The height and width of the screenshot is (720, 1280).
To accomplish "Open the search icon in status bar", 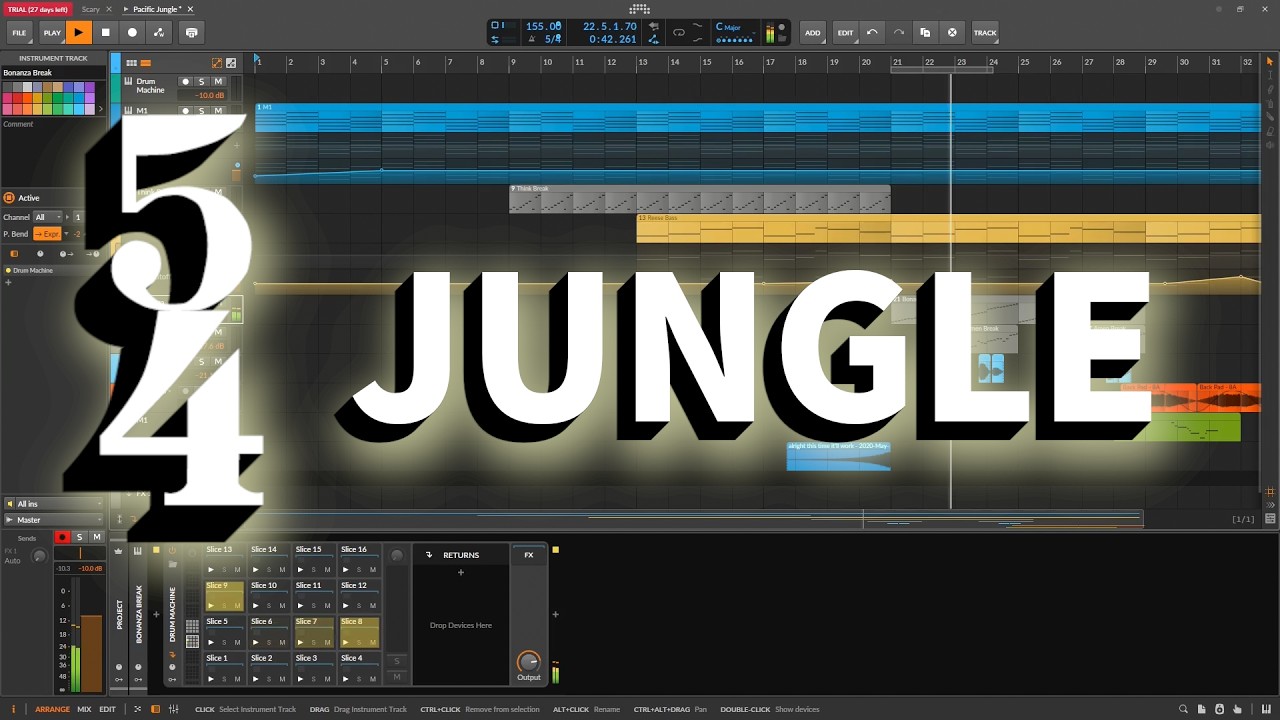I will (1183, 709).
